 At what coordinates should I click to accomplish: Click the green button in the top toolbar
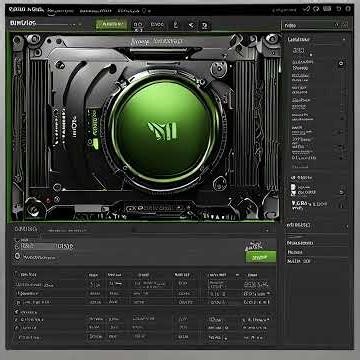pos(111,24)
